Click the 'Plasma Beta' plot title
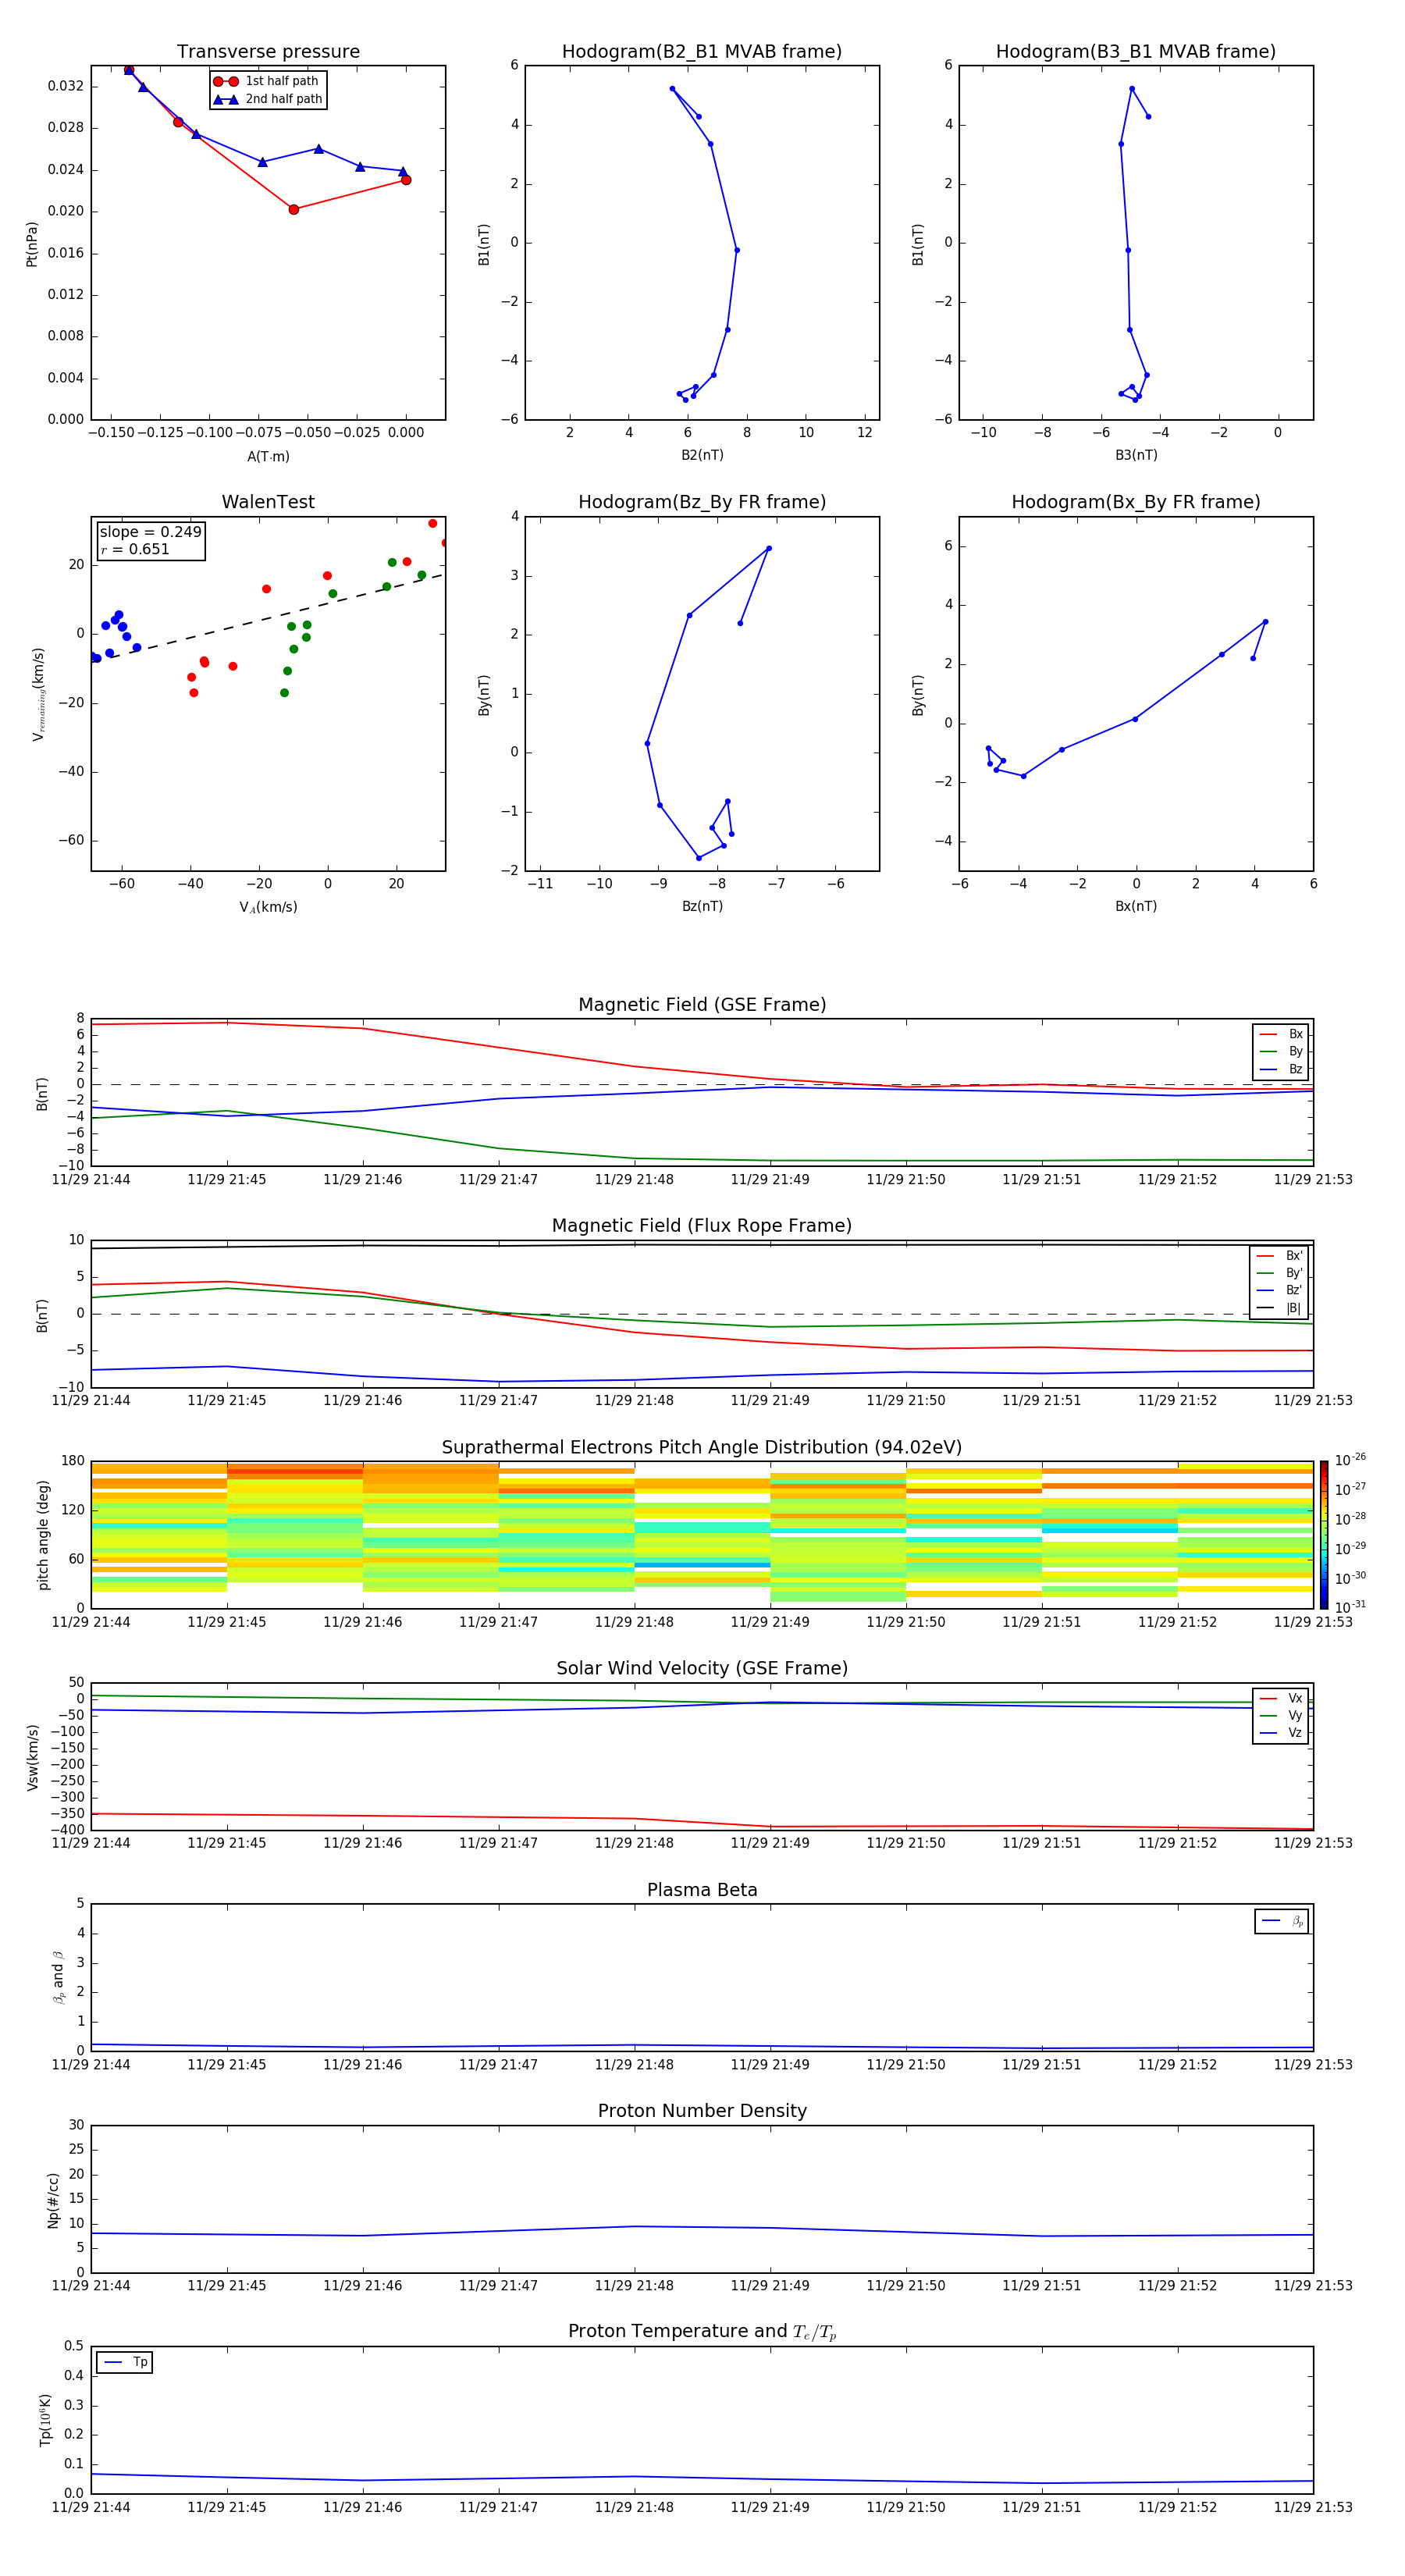Image resolution: width=1405 pixels, height=2576 pixels. click(x=702, y=1890)
